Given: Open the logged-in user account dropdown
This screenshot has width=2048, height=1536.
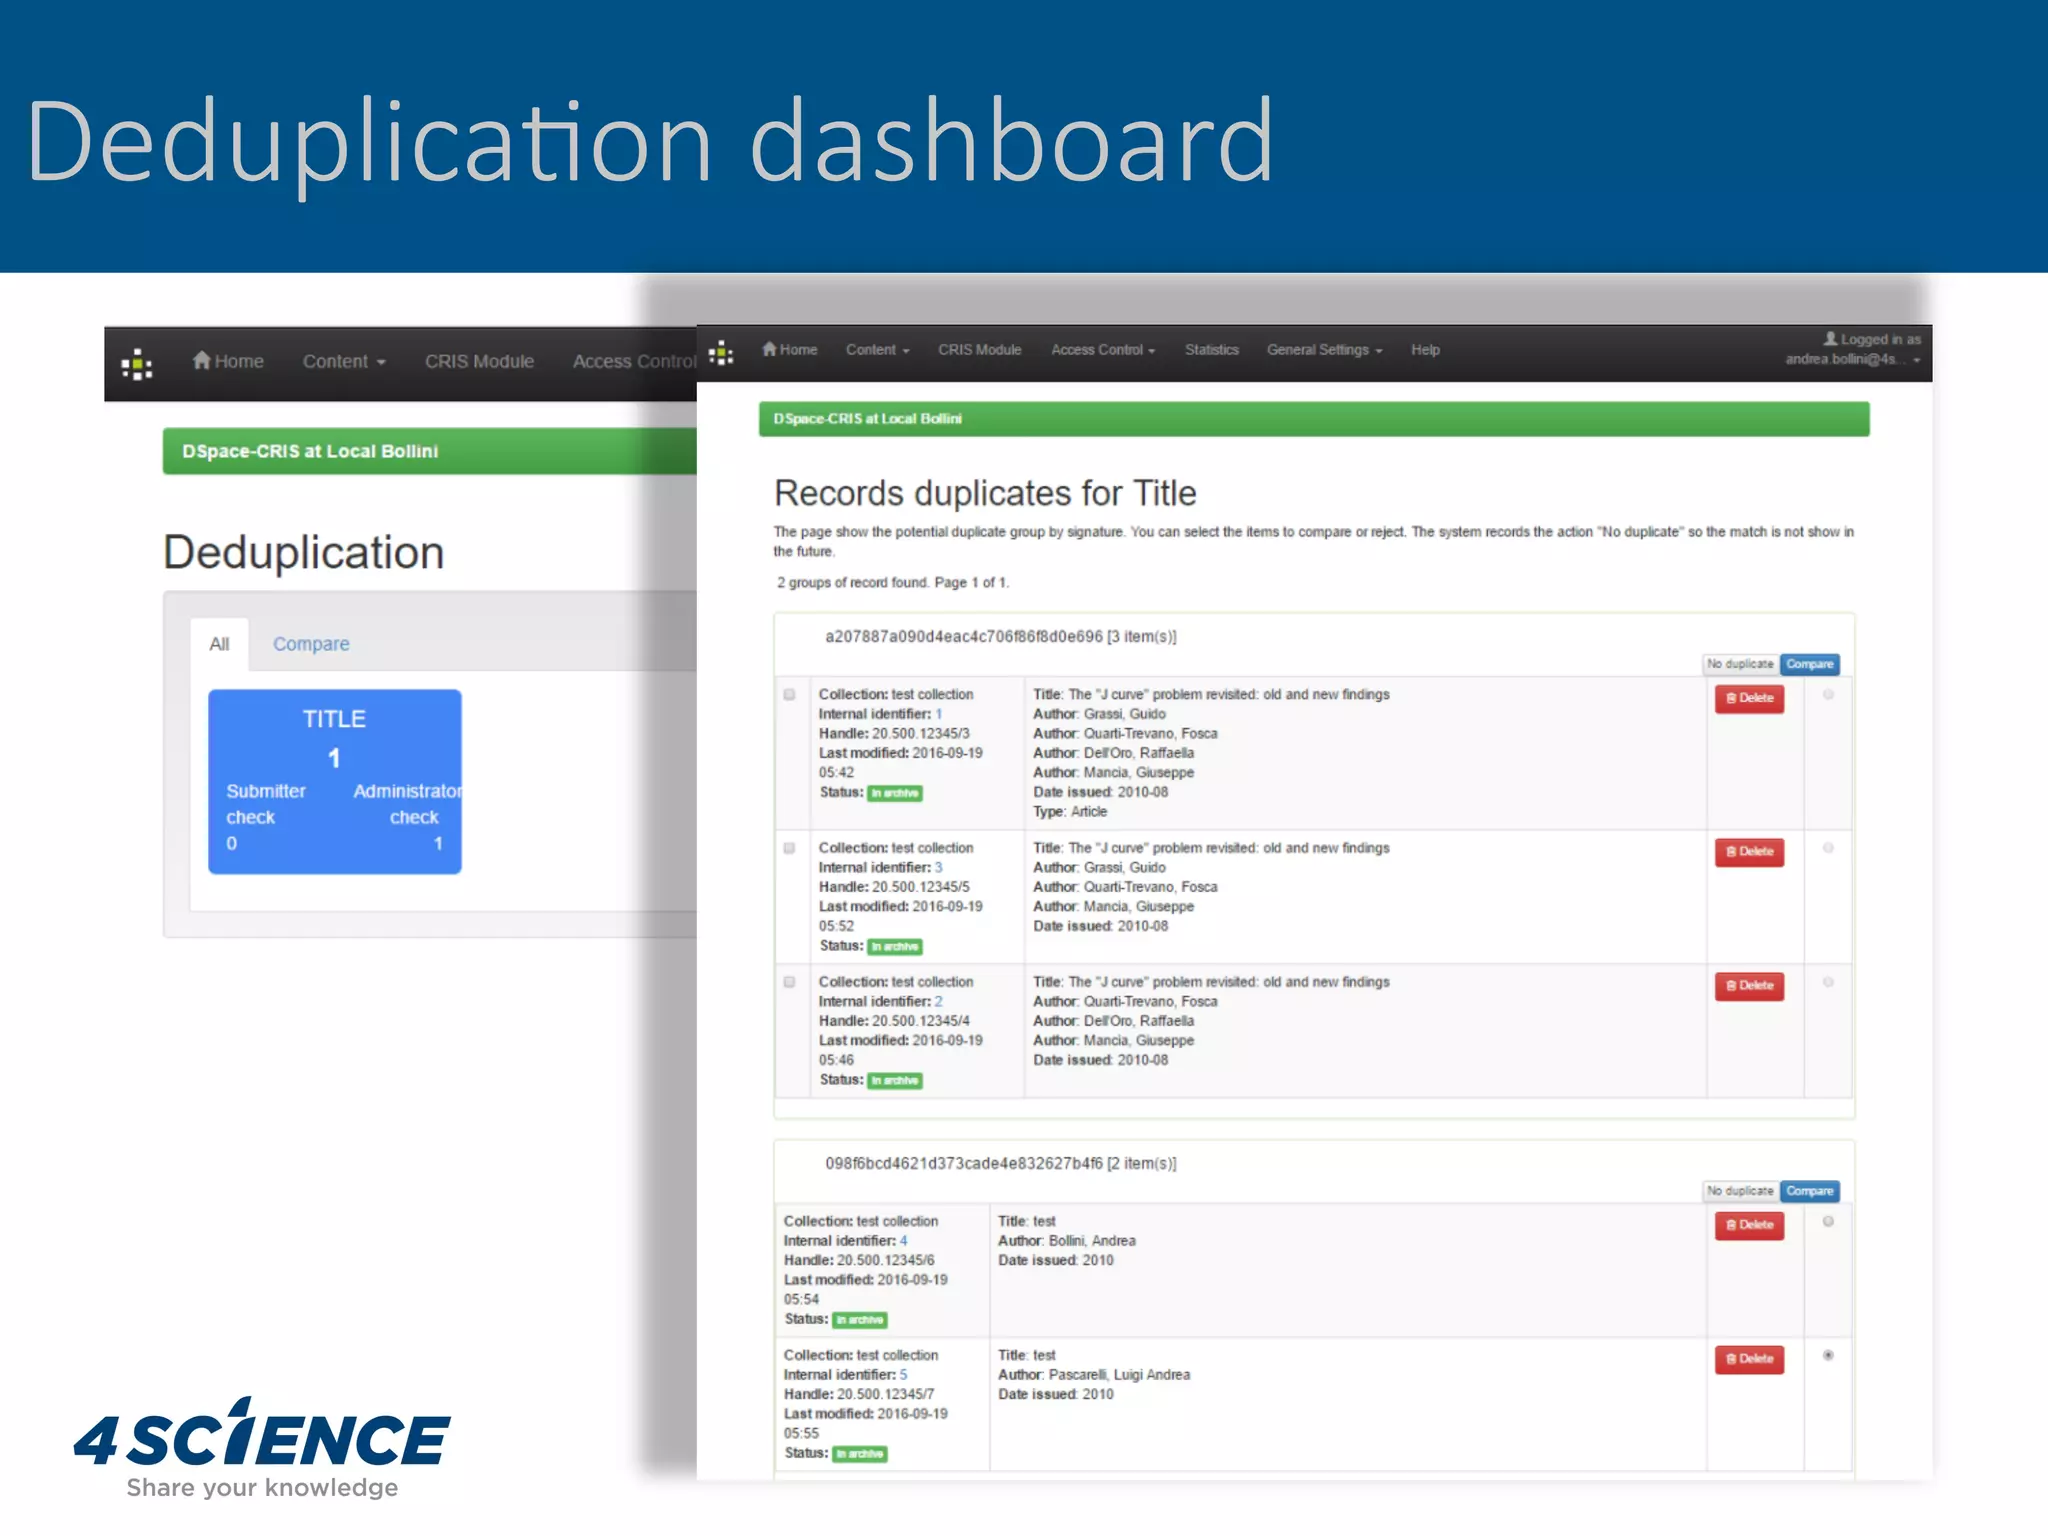Looking at the screenshot, I should pyautogui.click(x=1853, y=349).
